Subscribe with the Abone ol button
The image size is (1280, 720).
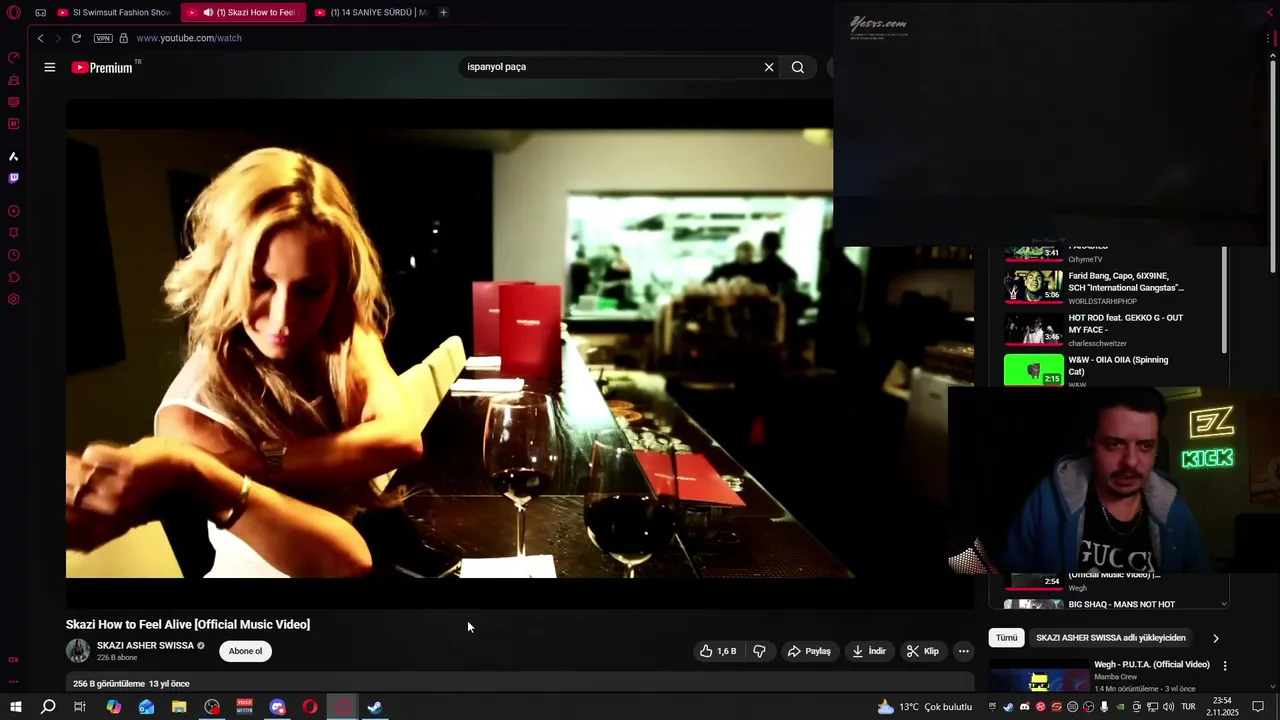[245, 651]
